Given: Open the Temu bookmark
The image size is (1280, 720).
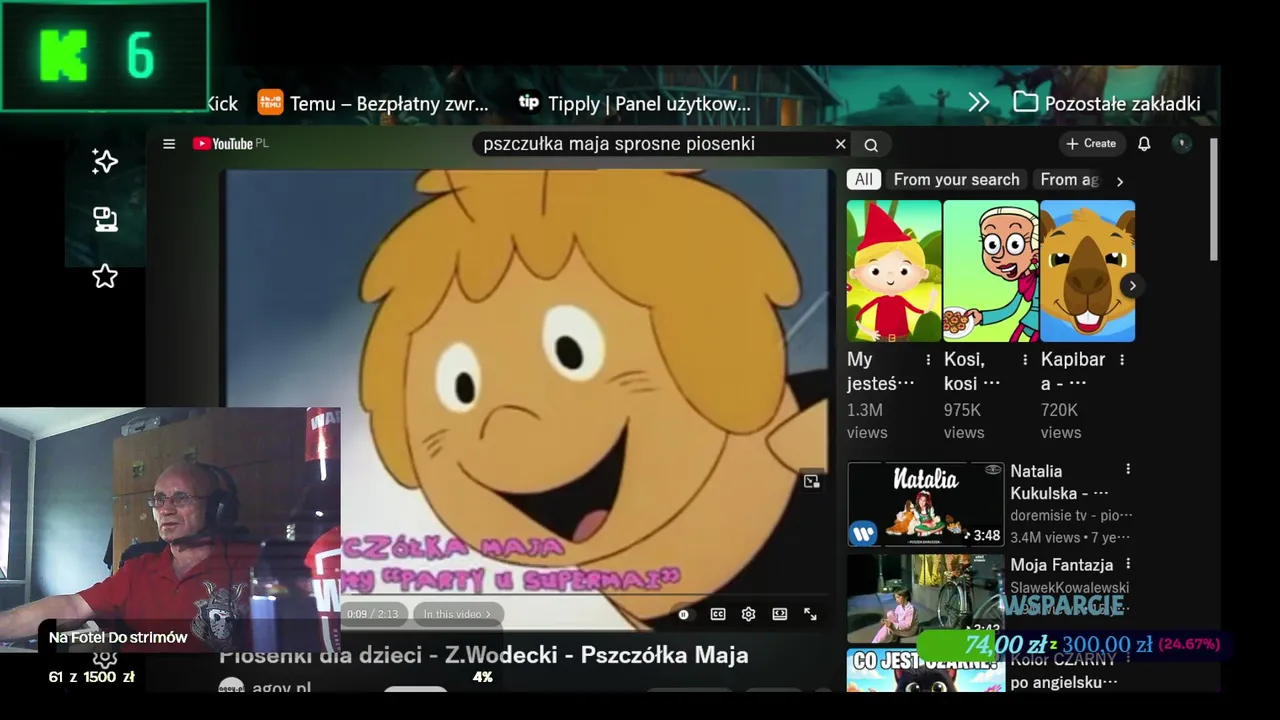Looking at the screenshot, I should [x=373, y=103].
